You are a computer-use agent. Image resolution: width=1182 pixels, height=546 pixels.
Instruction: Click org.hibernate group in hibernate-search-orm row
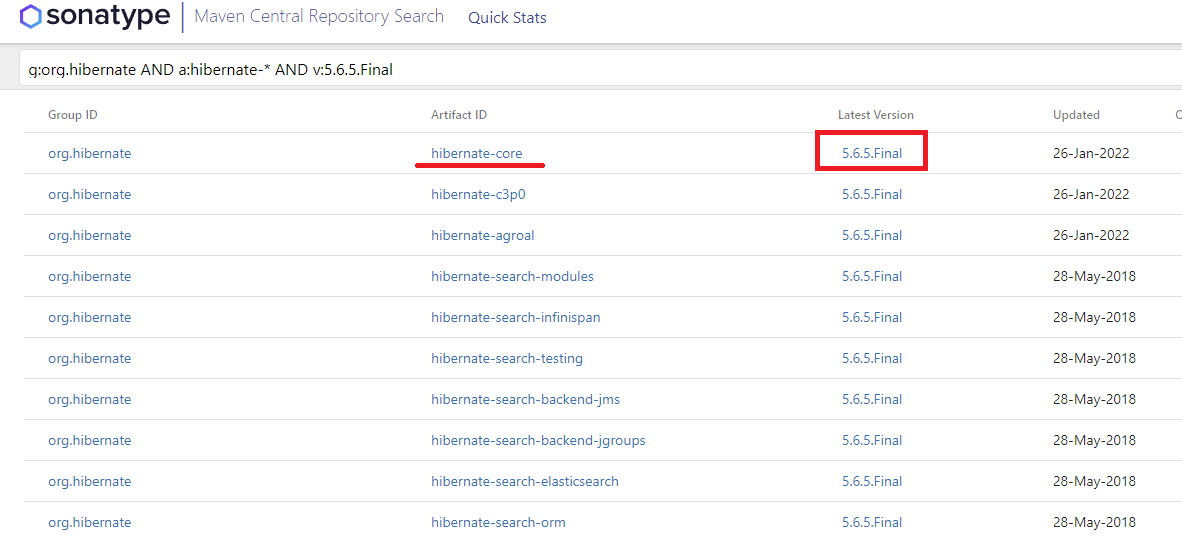90,522
